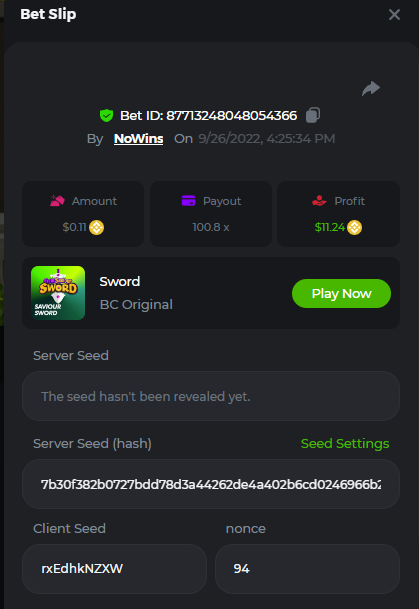Click the 100.8 x payout value
The width and height of the screenshot is (419, 609).
click(x=211, y=227)
